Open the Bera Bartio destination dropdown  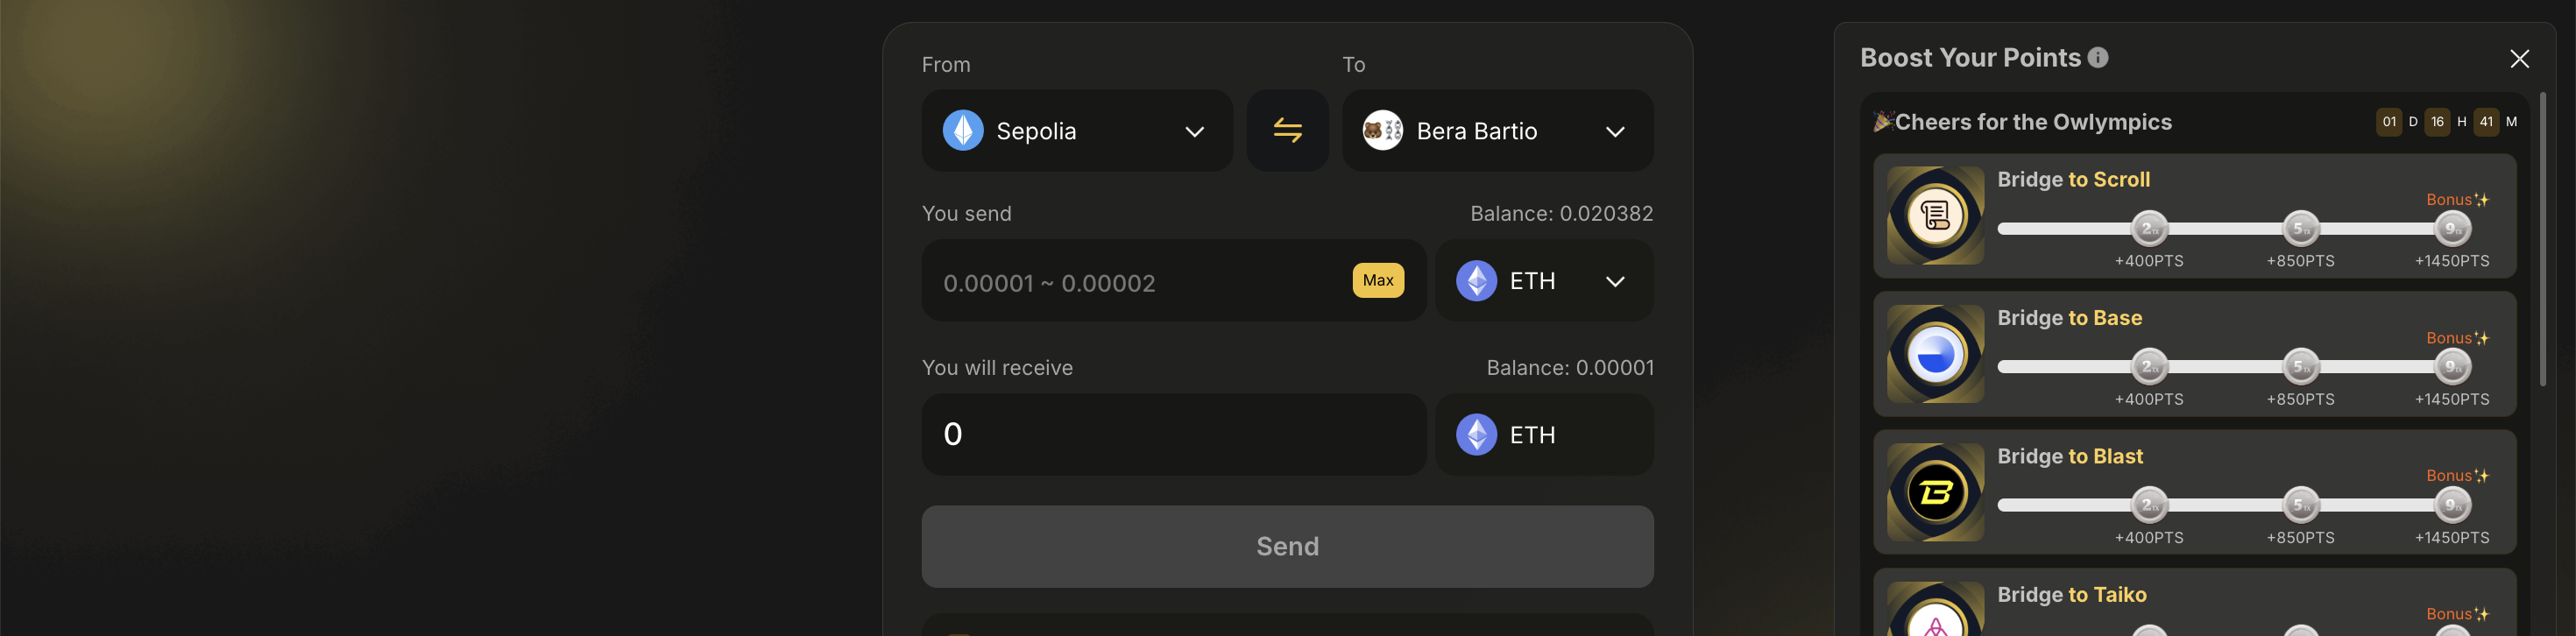tap(1497, 131)
